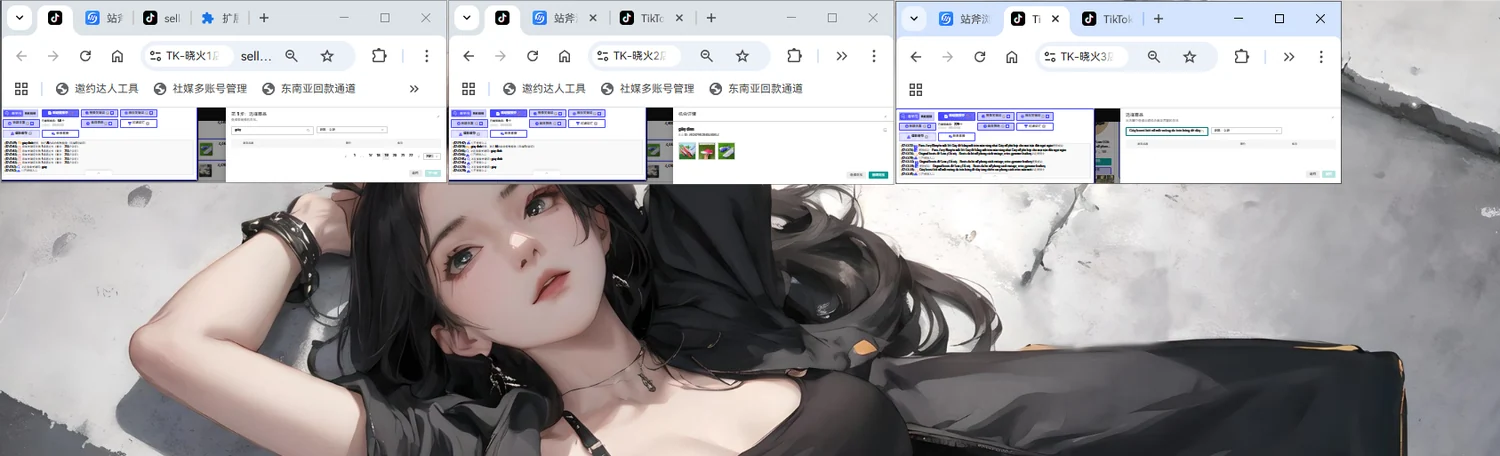The height and width of the screenshot is (456, 1500).
Task: Open the first dropdown in TK-晓火1 dialog
Action: click(x=270, y=130)
